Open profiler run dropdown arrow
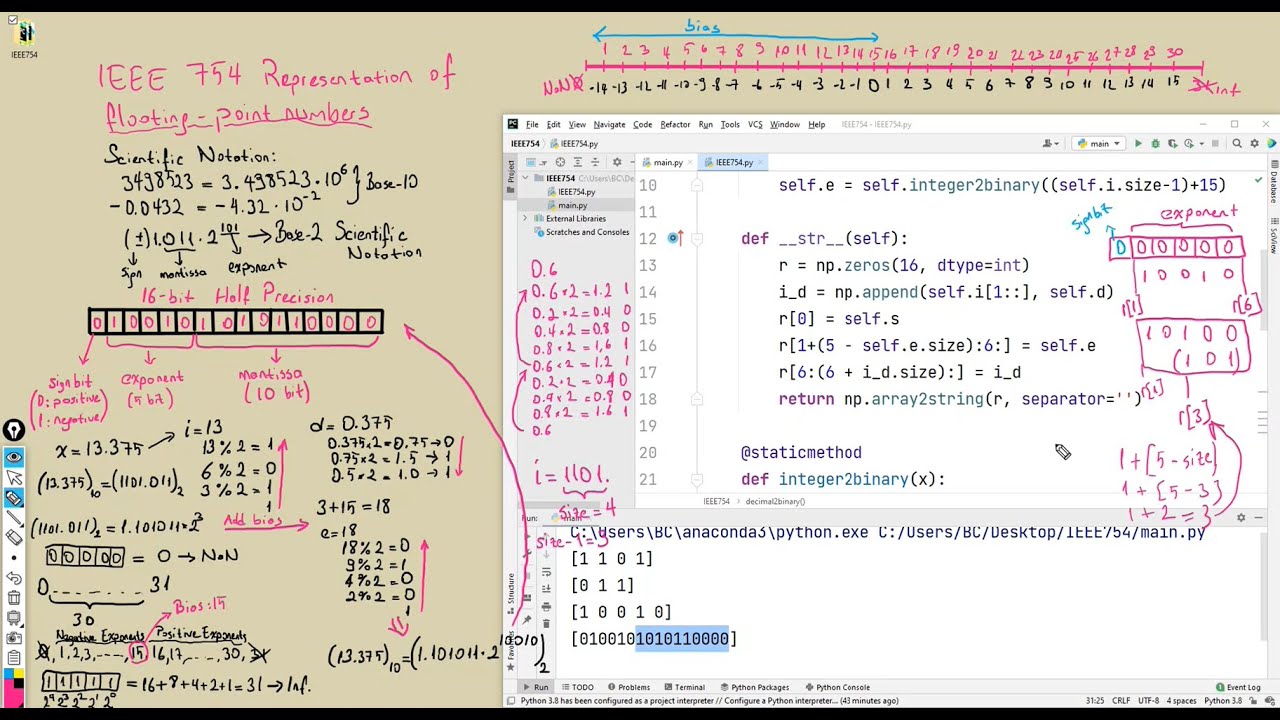 [1201, 143]
